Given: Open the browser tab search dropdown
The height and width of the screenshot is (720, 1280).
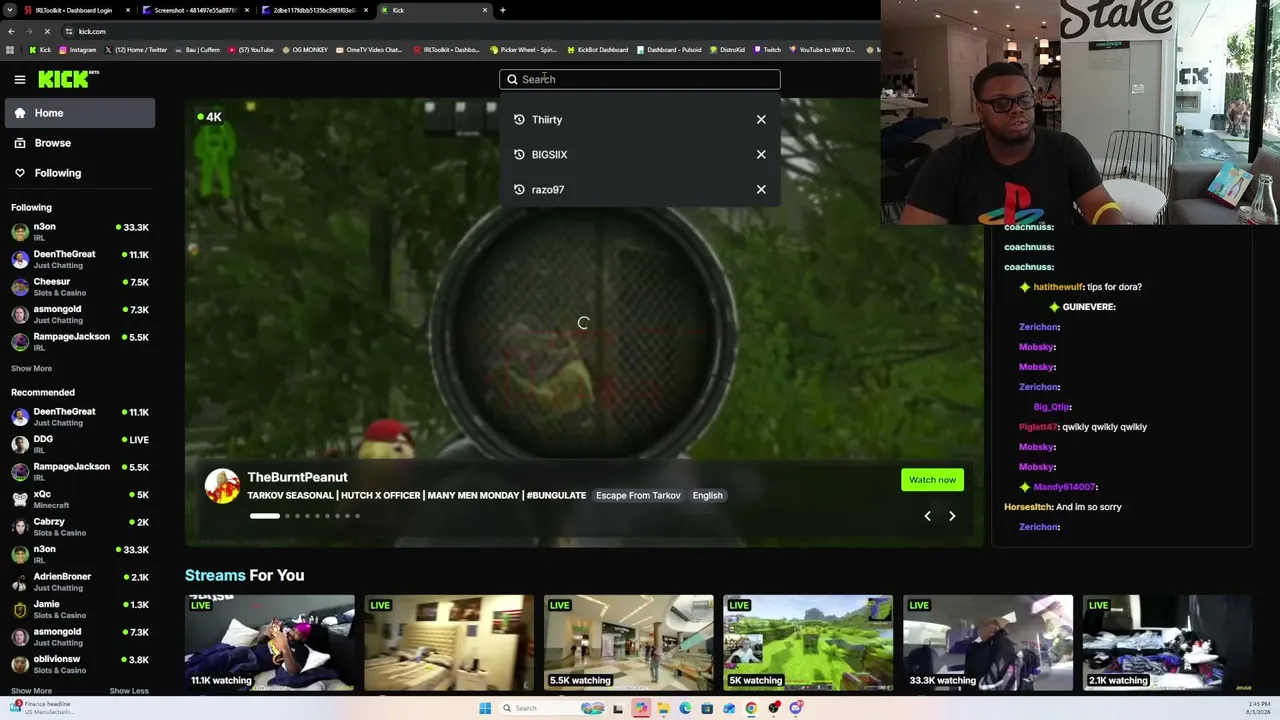Looking at the screenshot, I should click(10, 10).
